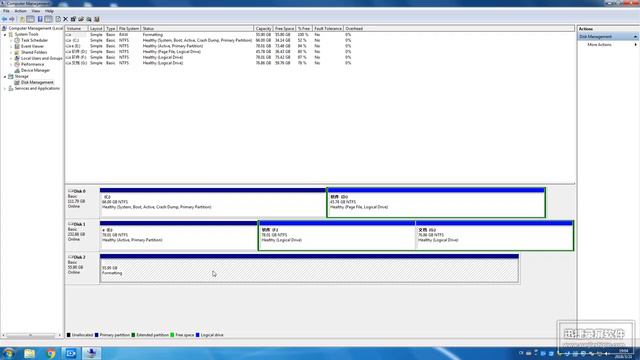This screenshot has width=640, height=360.
Task: Select the D: Page File logical drive block
Action: coord(436,202)
